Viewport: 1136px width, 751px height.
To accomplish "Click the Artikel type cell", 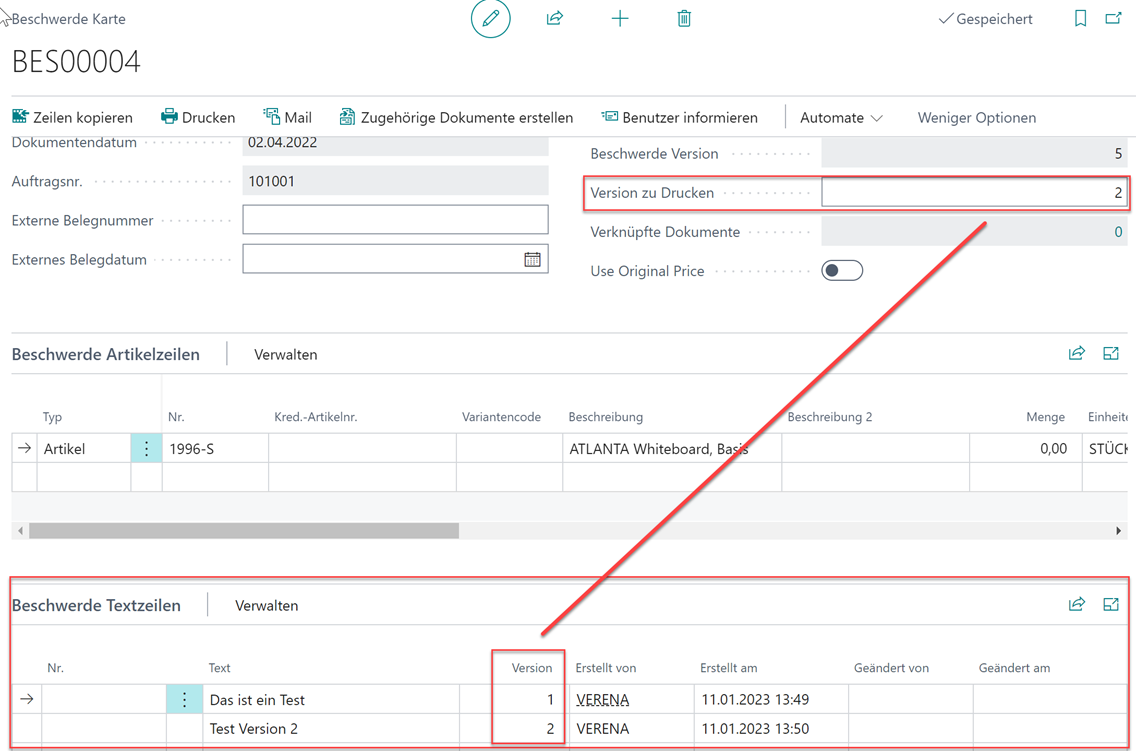I will coord(84,449).
